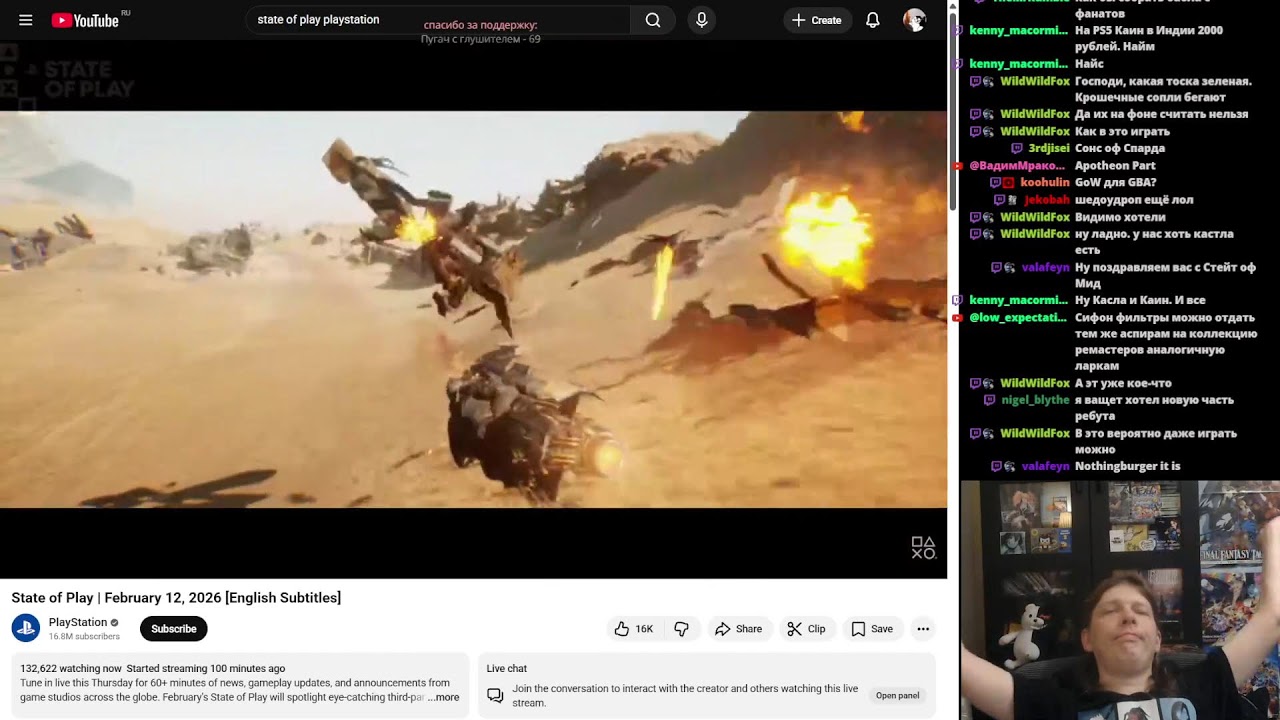
Task: Open the live chat panel
Action: tap(897, 696)
